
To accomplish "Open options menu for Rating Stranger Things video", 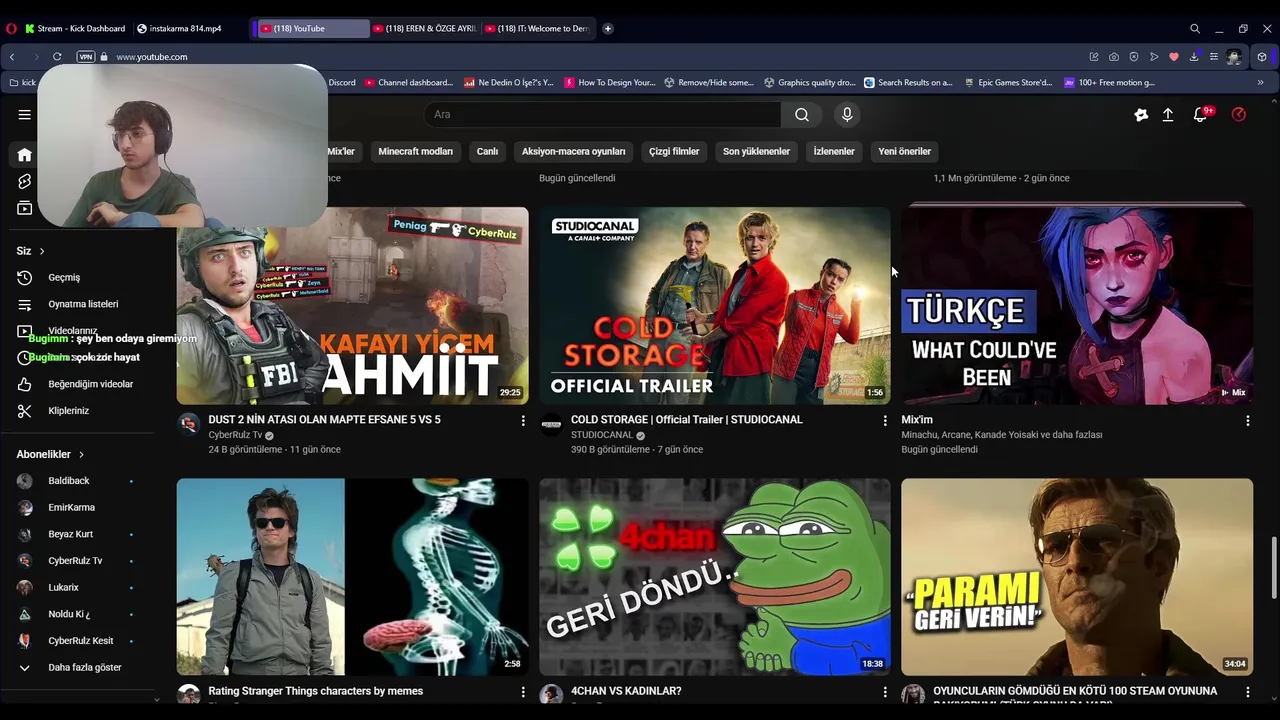I will [x=522, y=692].
